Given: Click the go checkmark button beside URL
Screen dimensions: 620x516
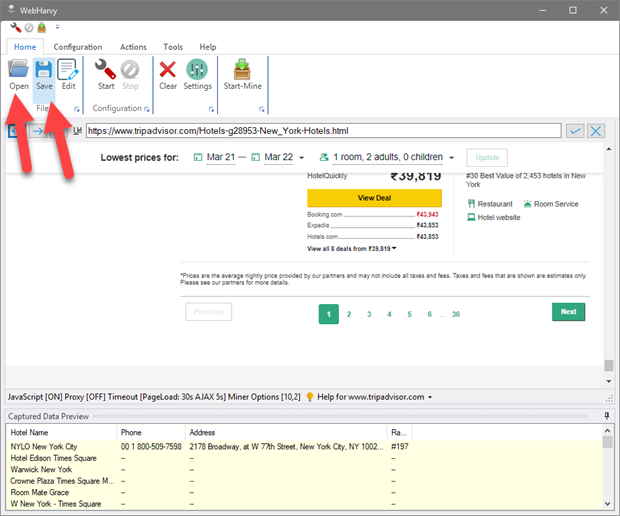Looking at the screenshot, I should pos(575,131).
